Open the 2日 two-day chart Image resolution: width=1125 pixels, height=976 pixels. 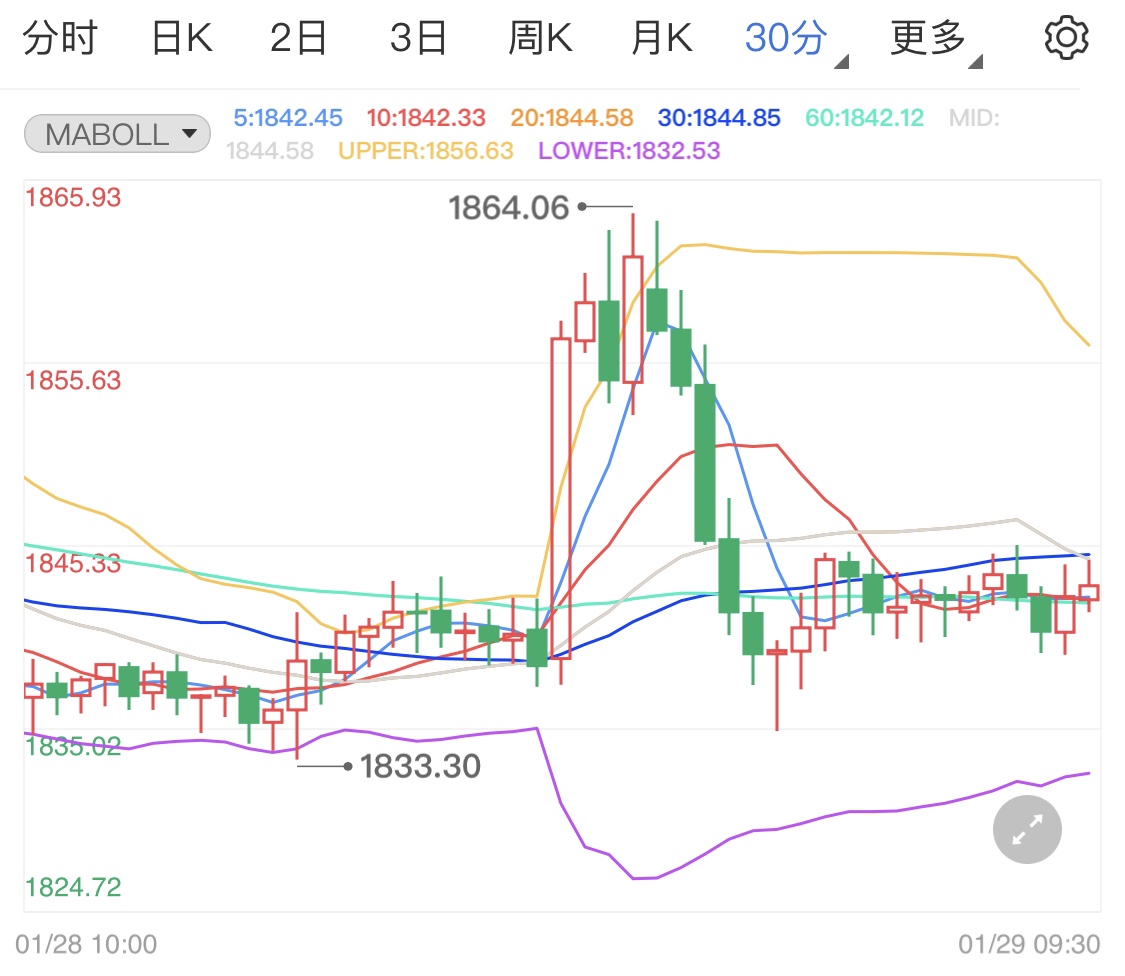298,37
